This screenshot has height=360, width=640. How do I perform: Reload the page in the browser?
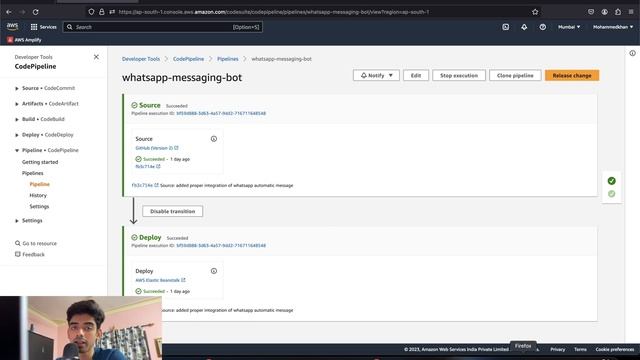click(36, 12)
